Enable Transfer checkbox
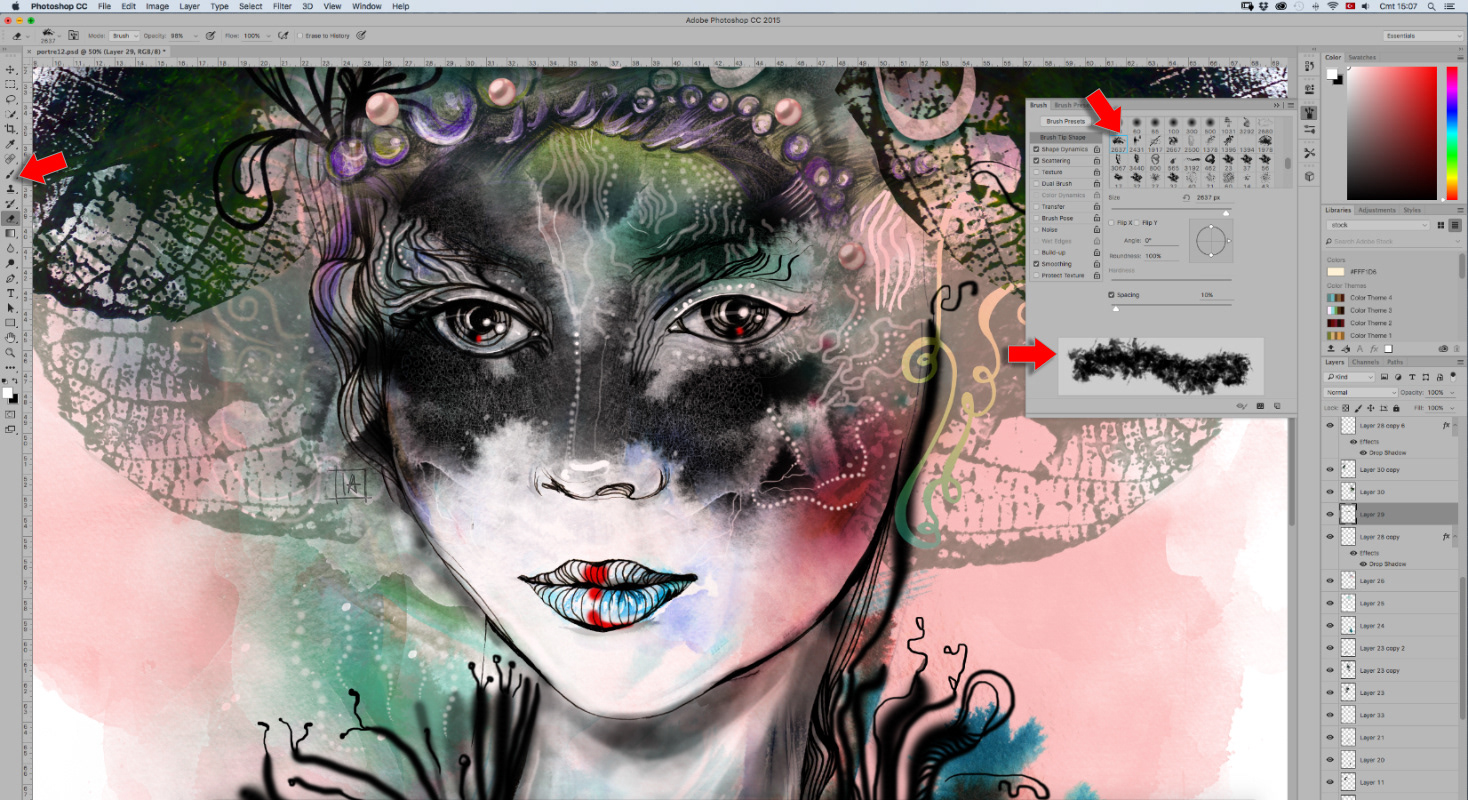1468x800 pixels. [1036, 207]
